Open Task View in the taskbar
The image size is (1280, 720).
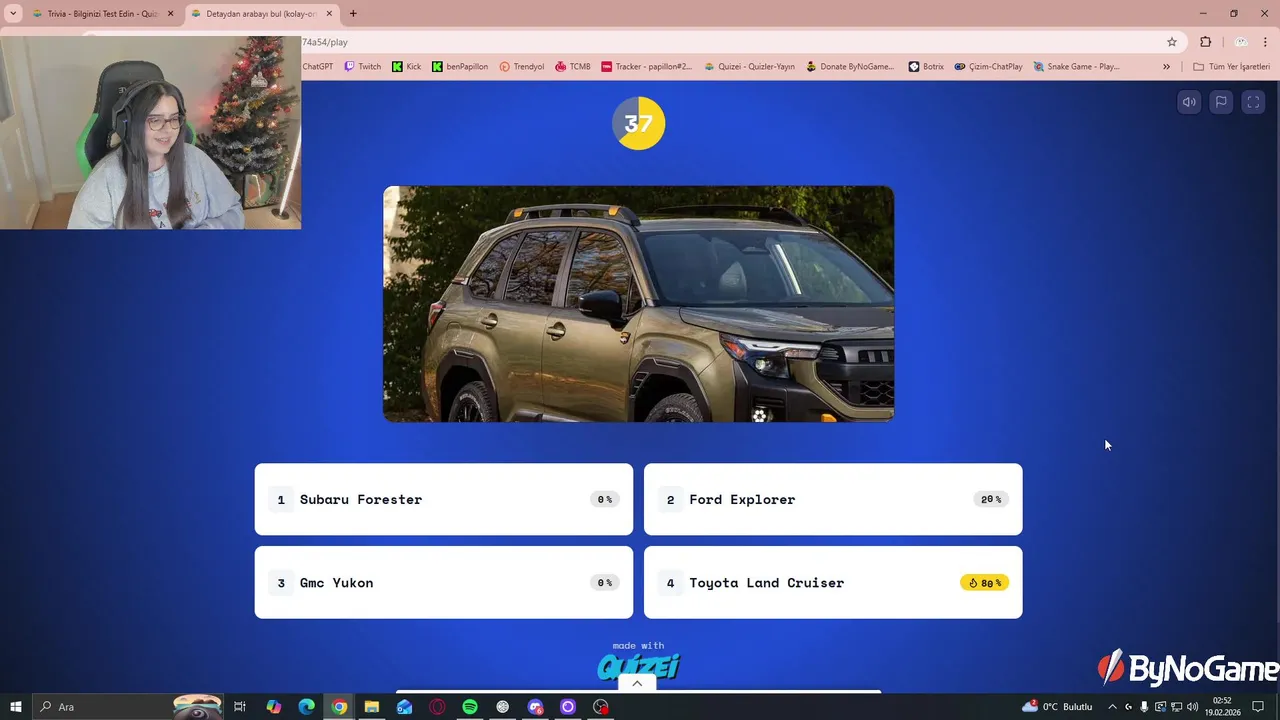click(240, 707)
